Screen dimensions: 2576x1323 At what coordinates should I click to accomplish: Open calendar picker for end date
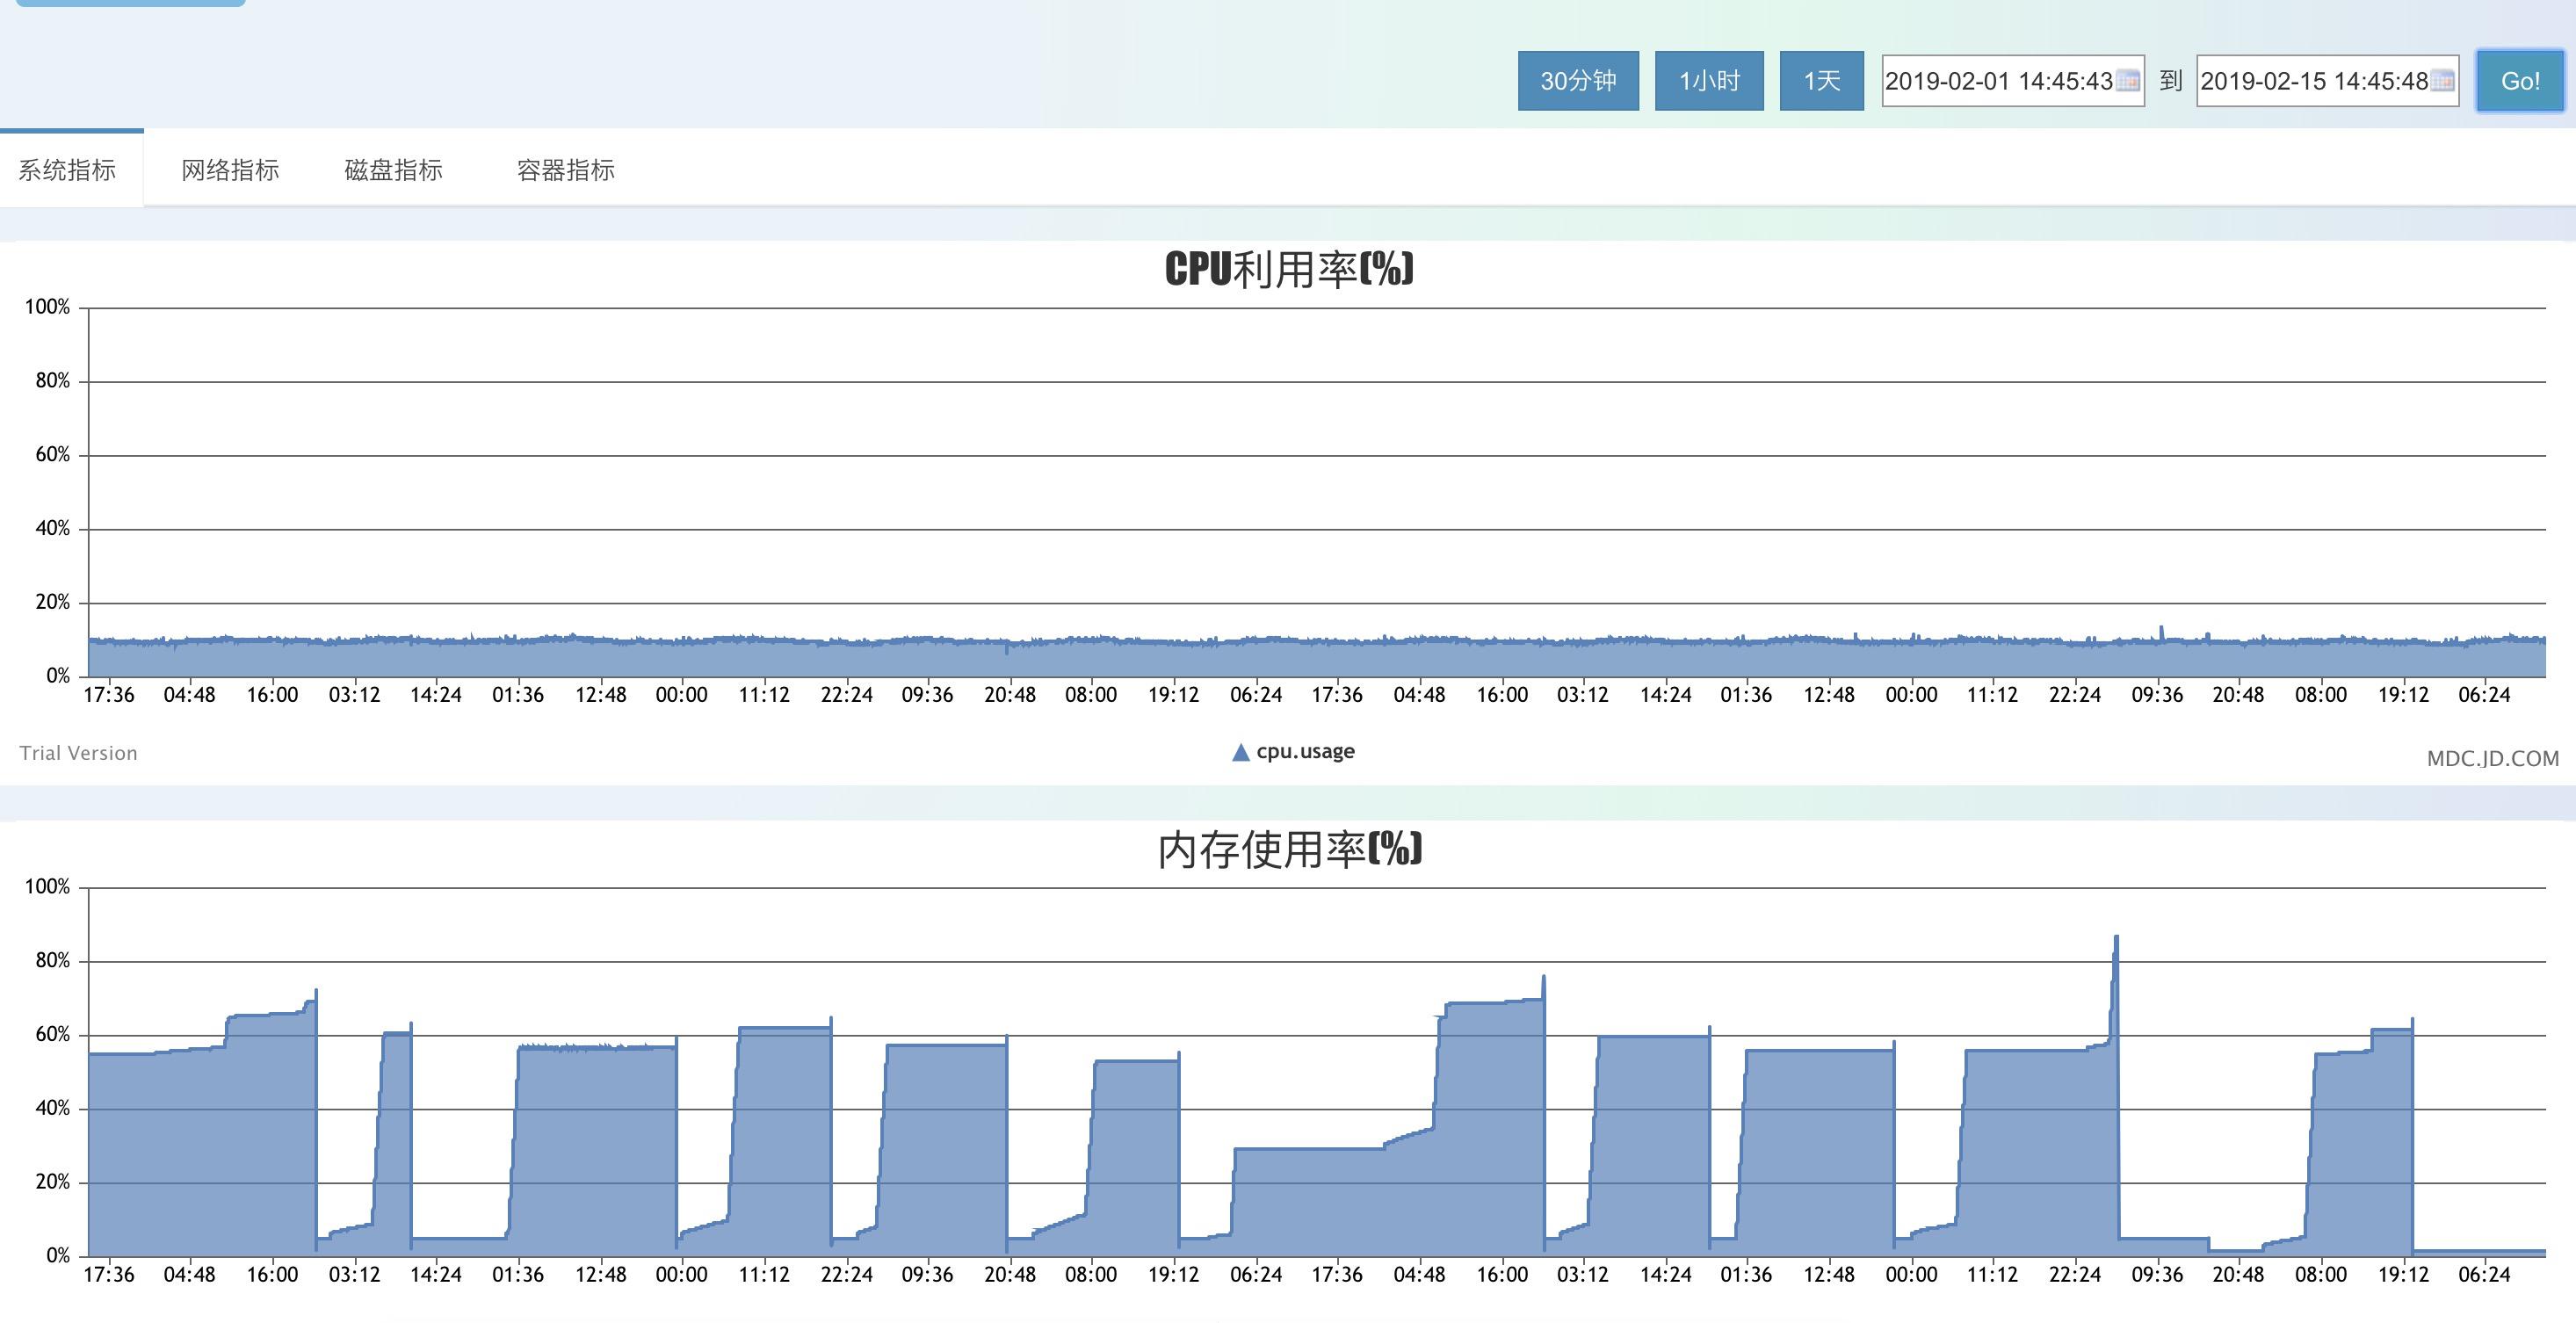tap(2442, 81)
